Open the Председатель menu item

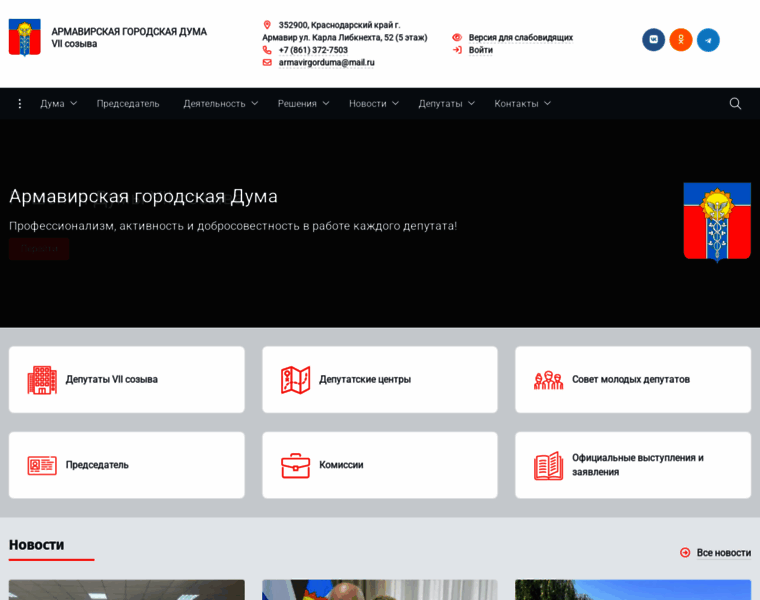tap(128, 103)
